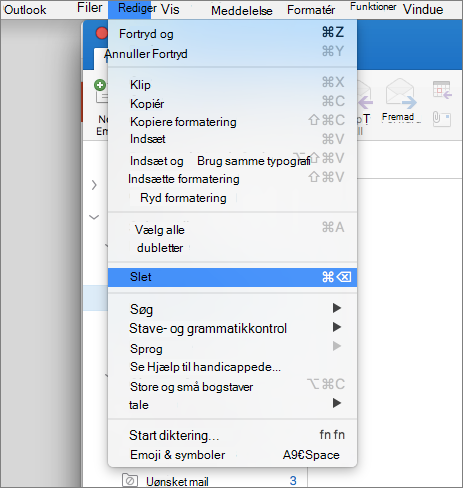
Task: Click the meeting calendar reply icon
Action: 442,90
